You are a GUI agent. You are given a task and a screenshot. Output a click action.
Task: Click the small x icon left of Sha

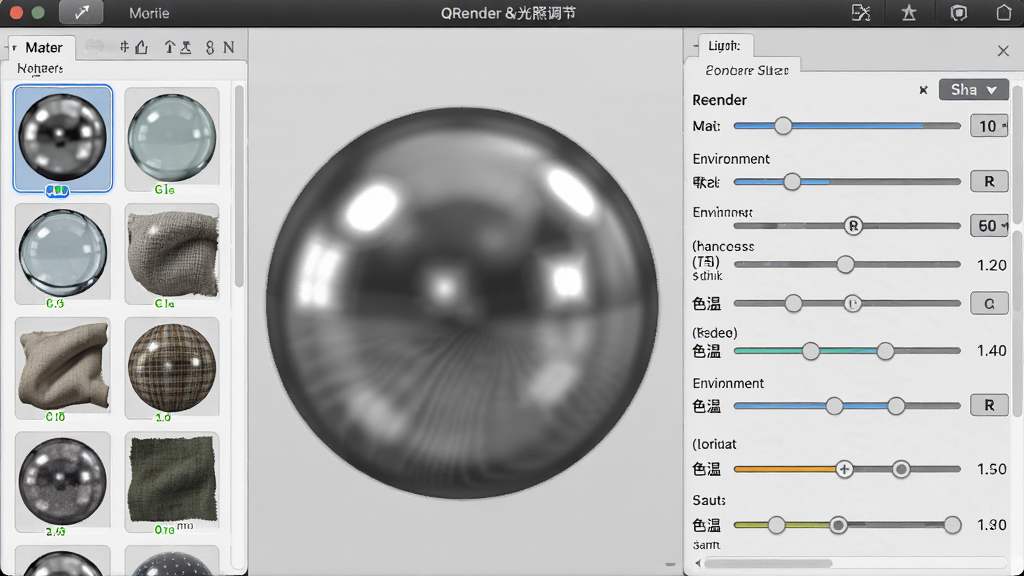coord(923,89)
